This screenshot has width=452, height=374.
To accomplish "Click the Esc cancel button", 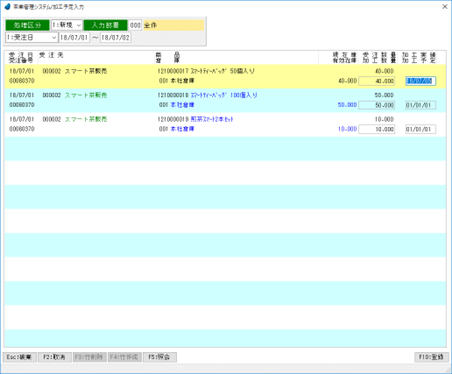I will [20, 357].
